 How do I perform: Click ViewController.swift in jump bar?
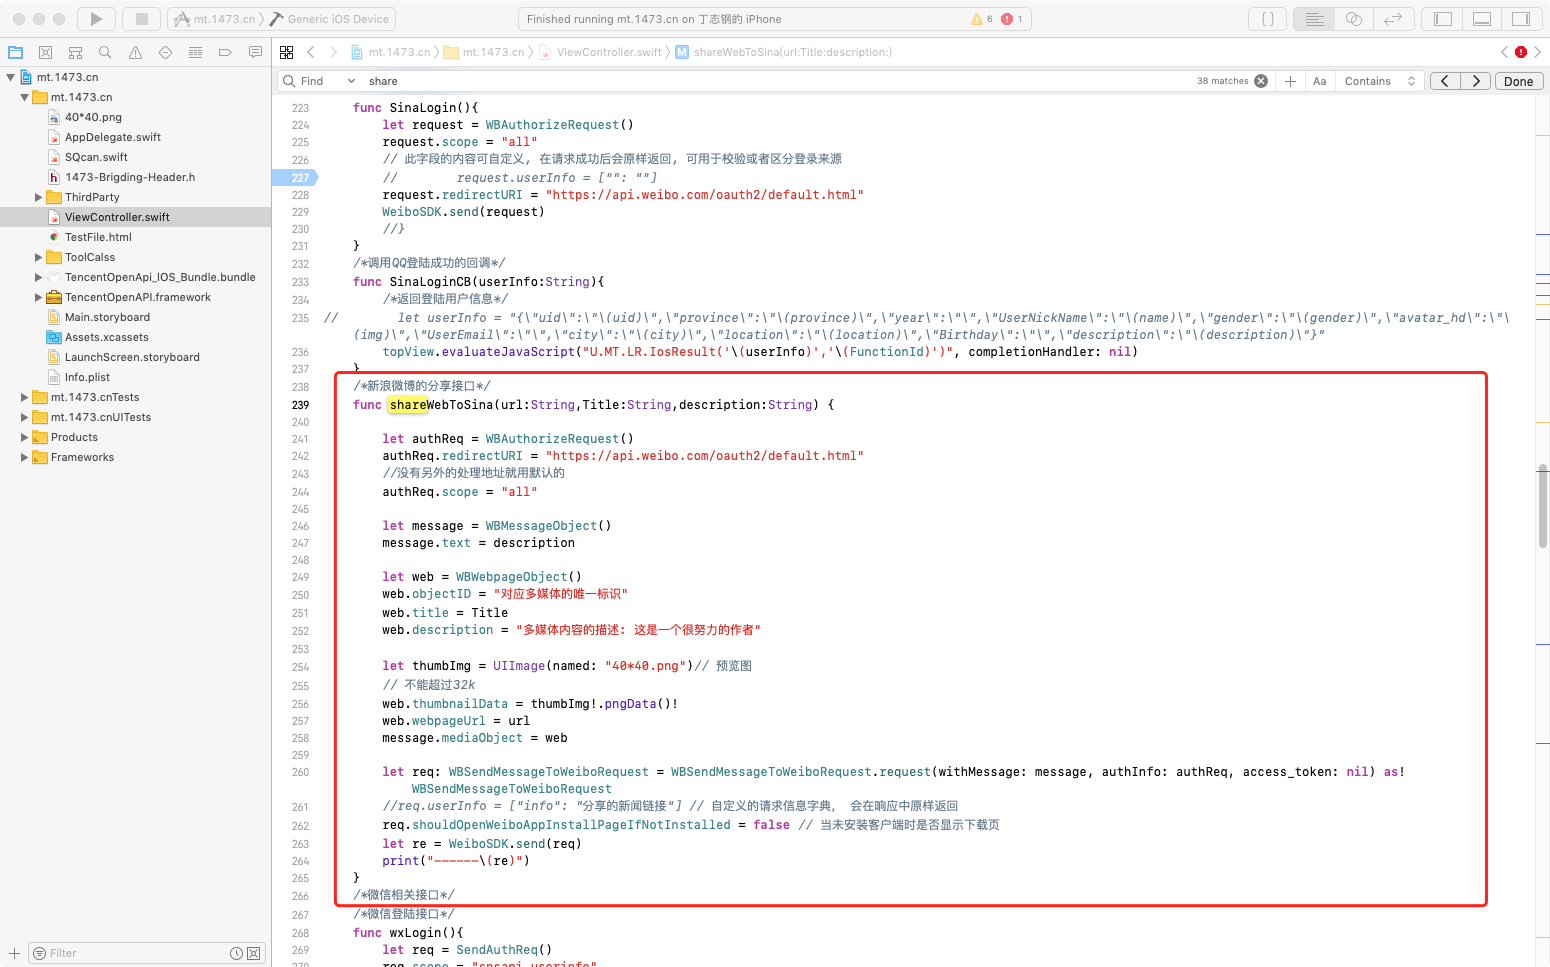pyautogui.click(x=601, y=52)
